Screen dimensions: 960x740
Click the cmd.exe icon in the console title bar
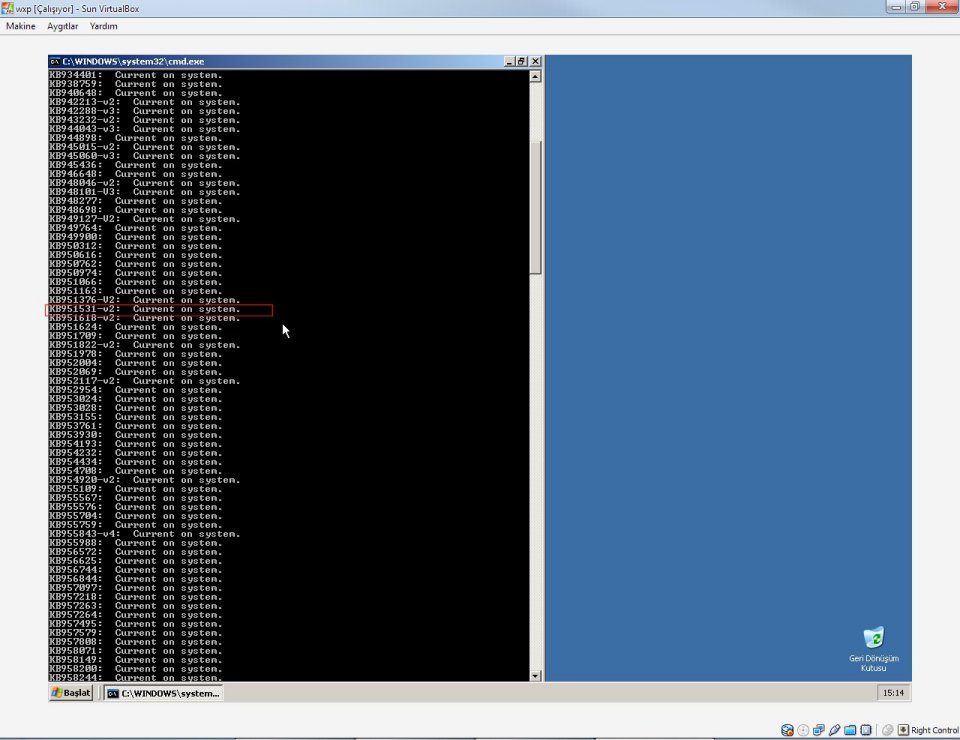tap(54, 61)
